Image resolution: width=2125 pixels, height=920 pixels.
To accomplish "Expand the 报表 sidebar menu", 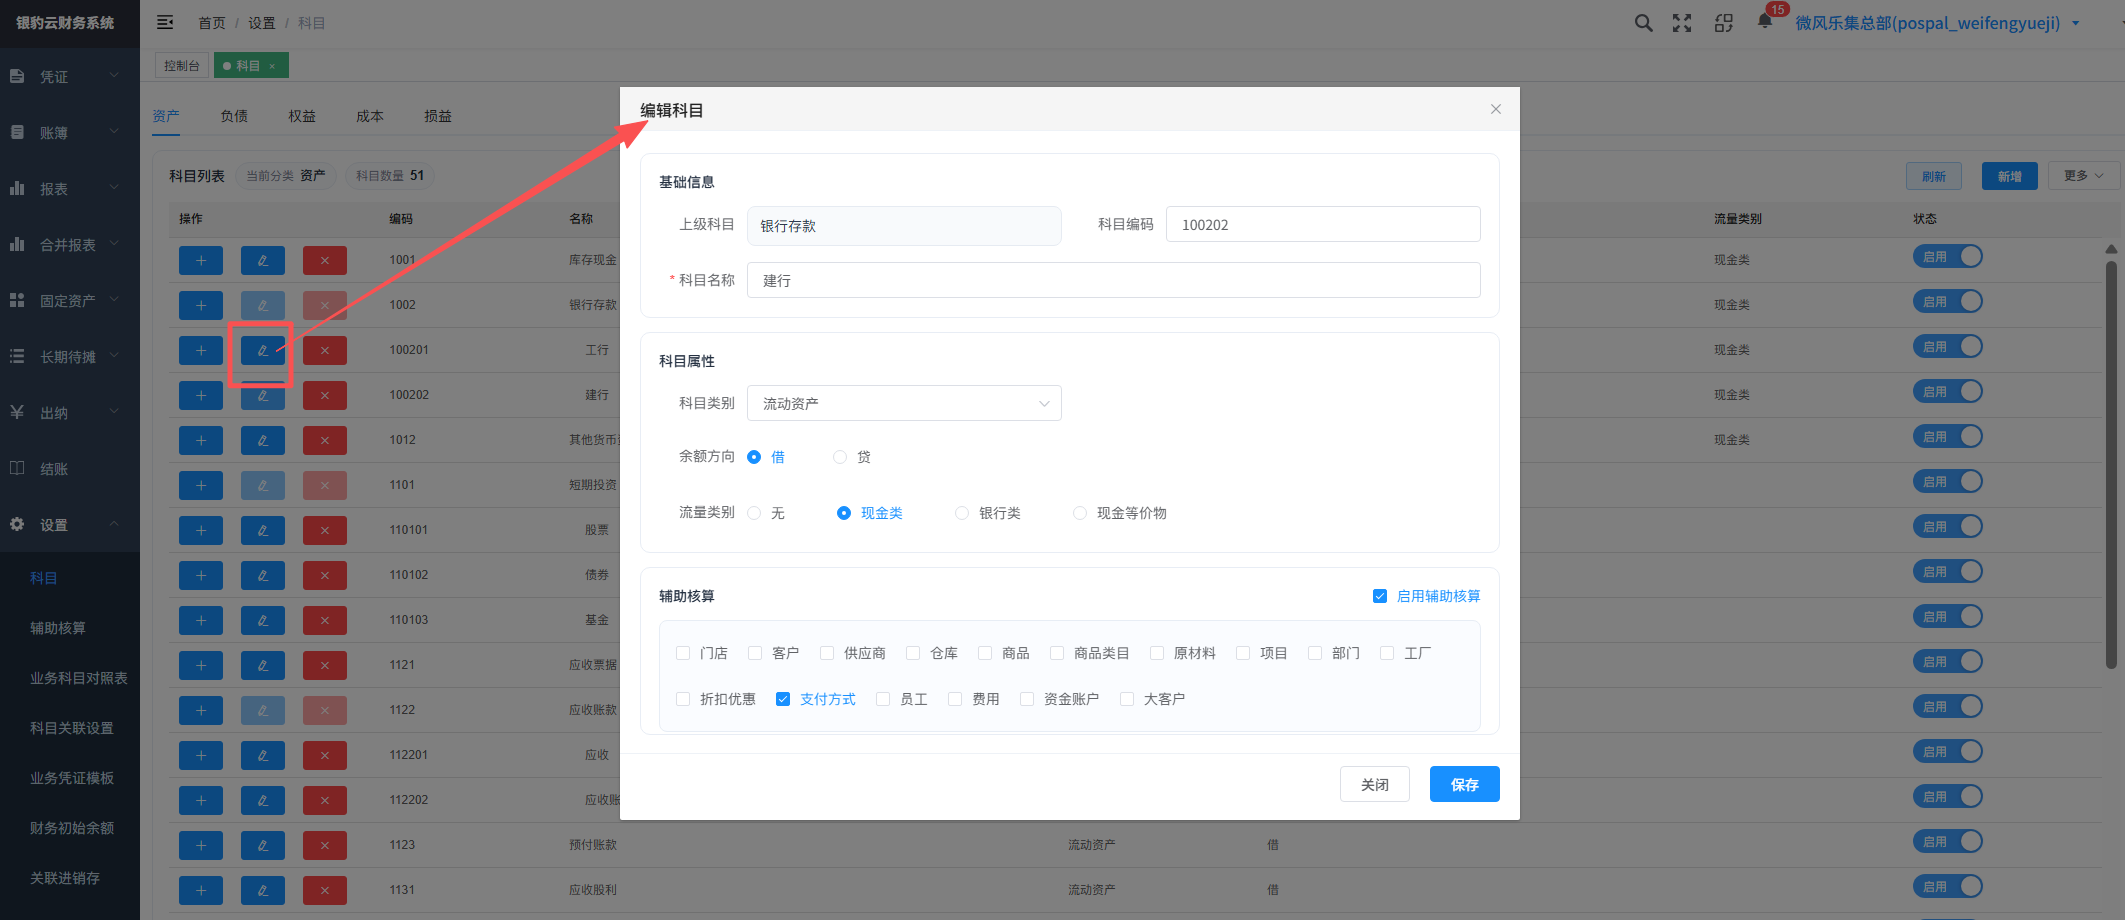I will click(69, 188).
